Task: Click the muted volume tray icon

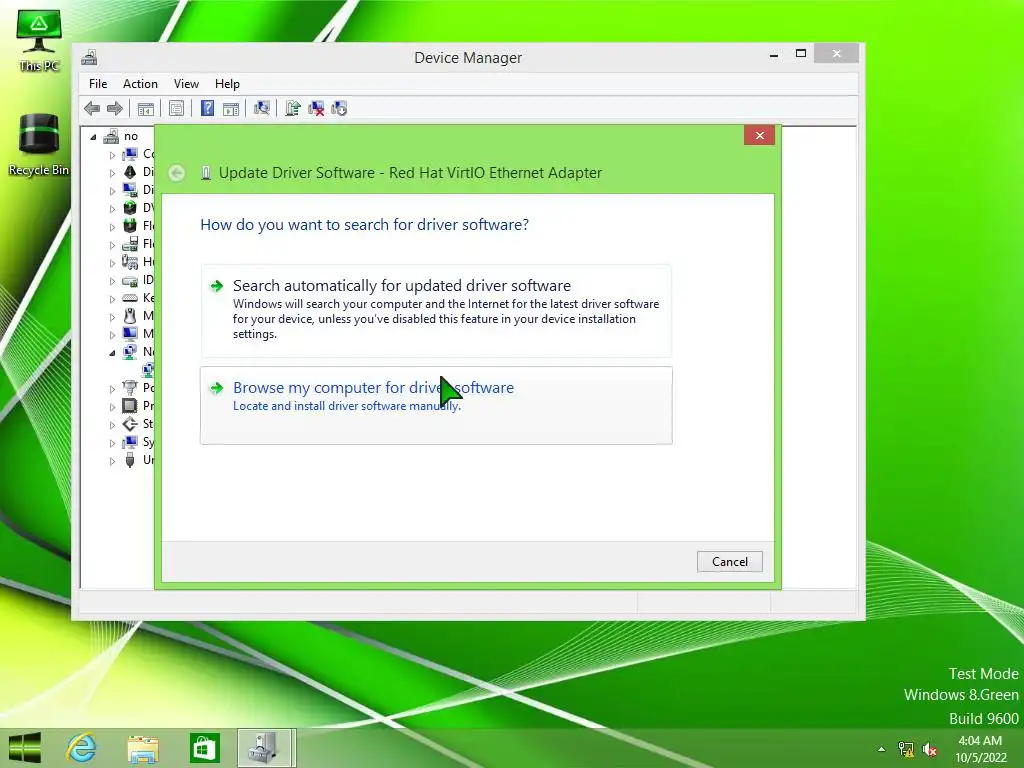Action: pyautogui.click(x=930, y=749)
